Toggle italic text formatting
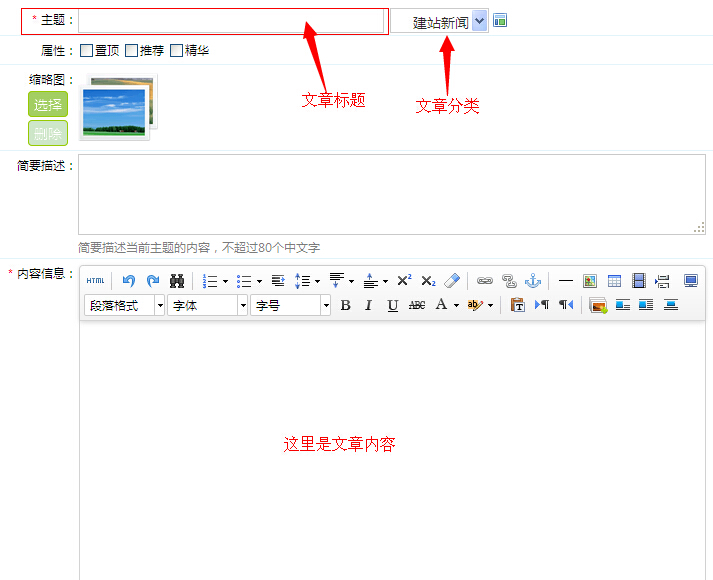 coord(368,305)
